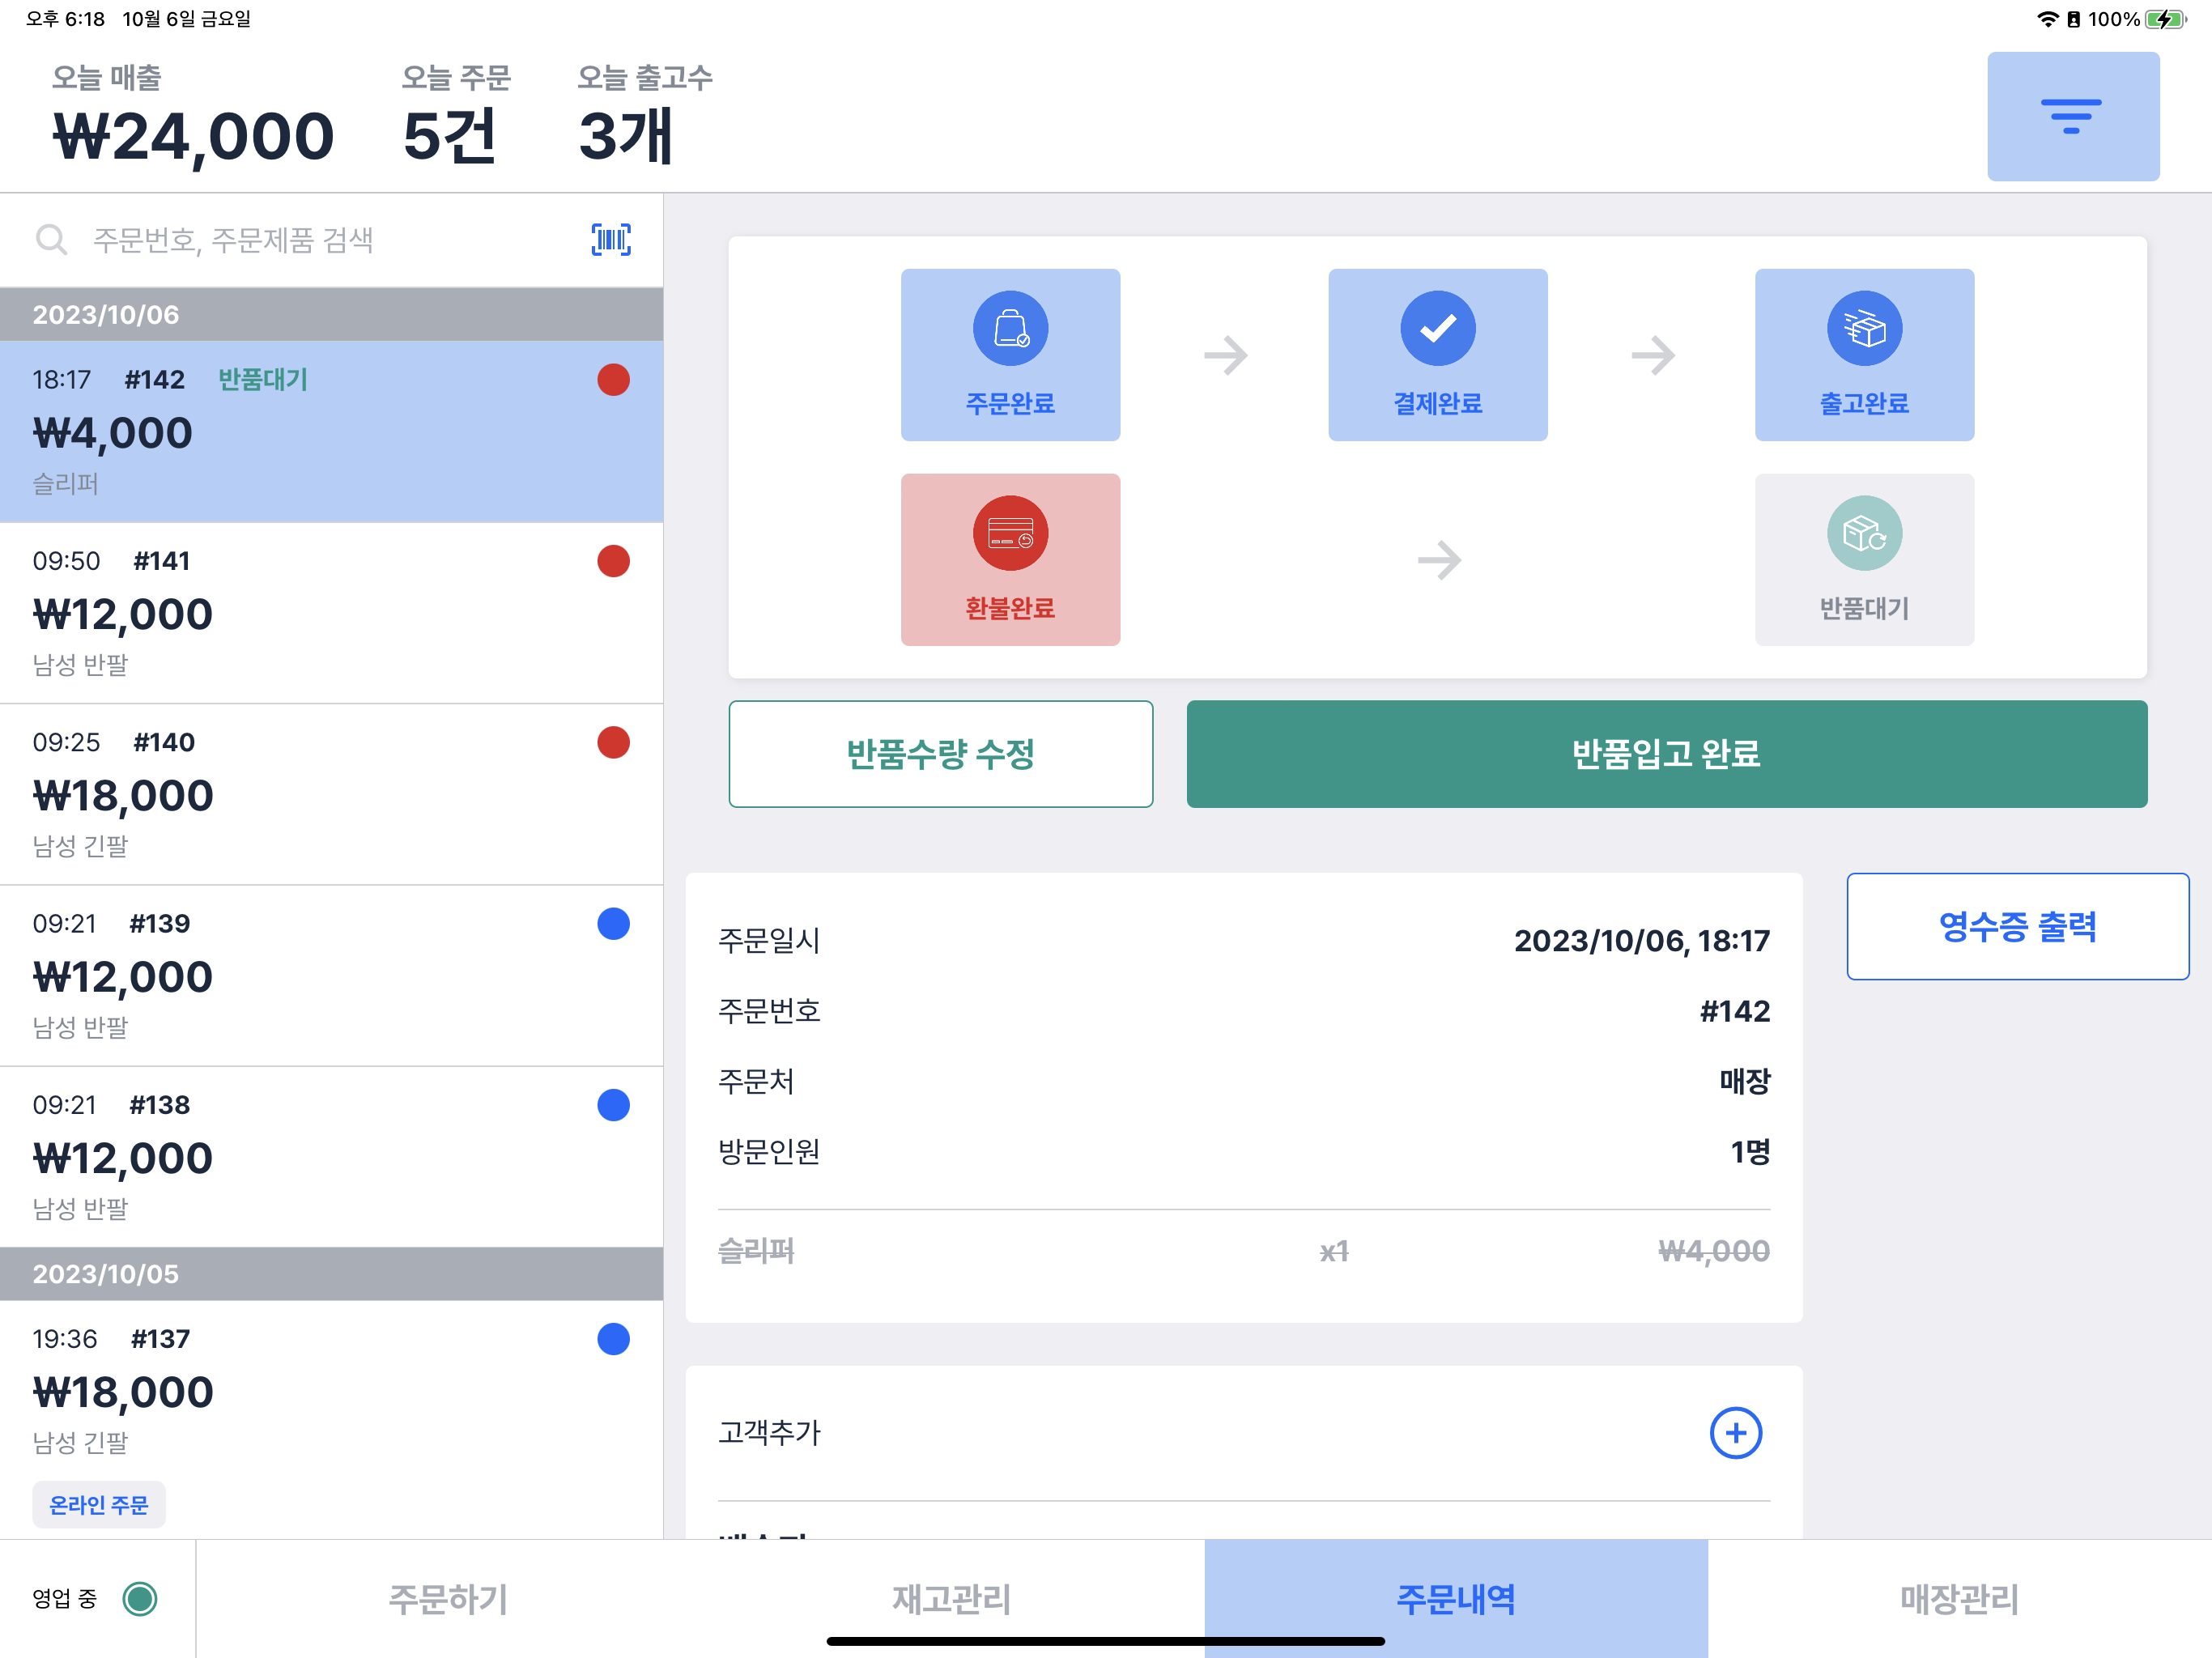Click the order search input field

click(x=320, y=240)
